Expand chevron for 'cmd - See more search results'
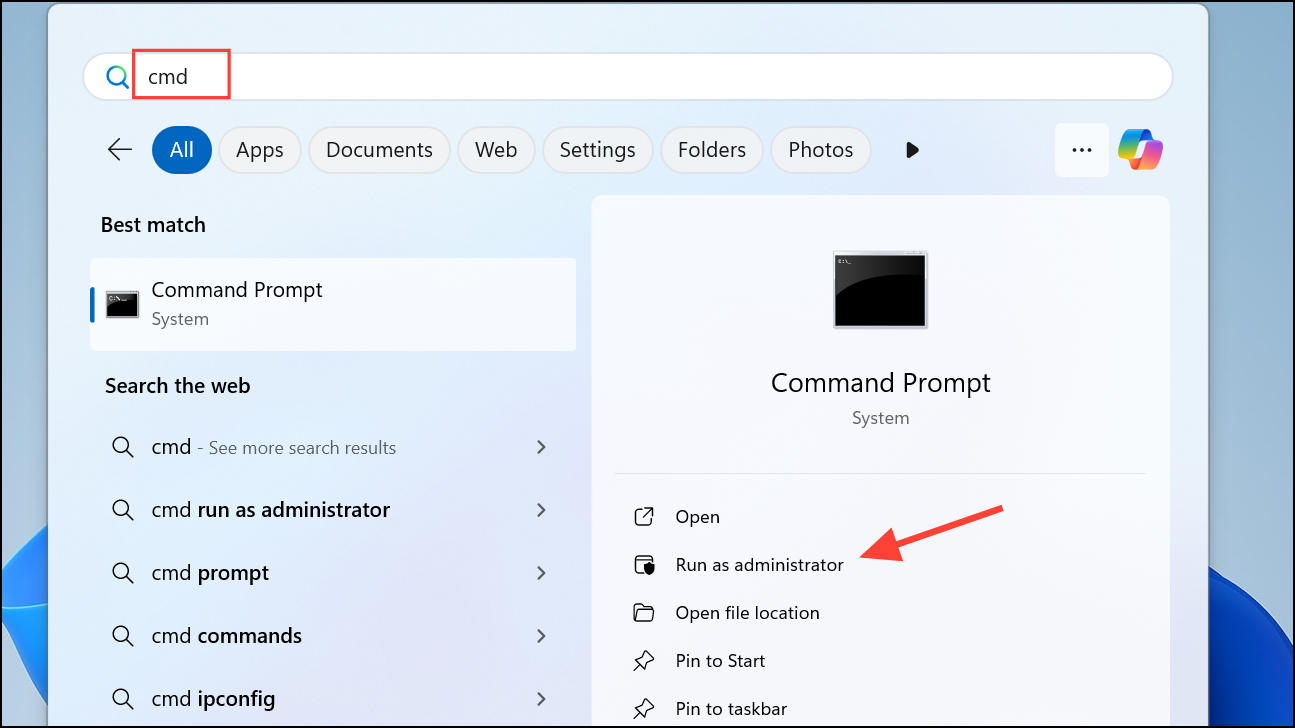Viewport: 1295px width, 728px height. (541, 447)
